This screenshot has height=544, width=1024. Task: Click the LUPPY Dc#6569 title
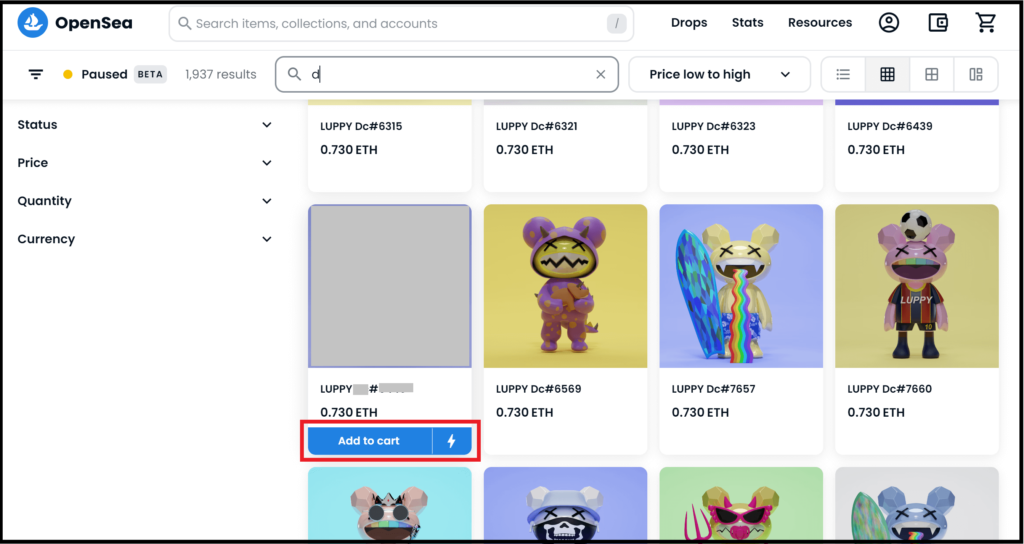click(538, 389)
